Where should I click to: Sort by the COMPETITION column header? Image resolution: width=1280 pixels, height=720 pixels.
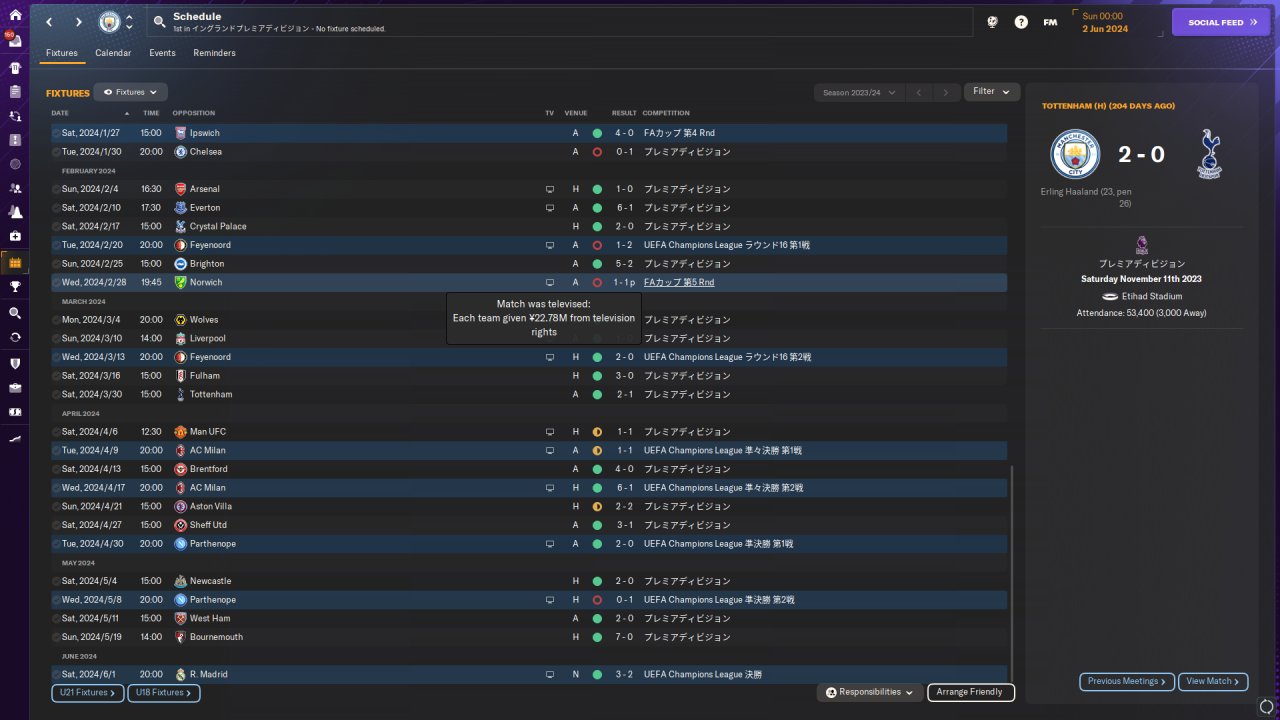tap(665, 113)
